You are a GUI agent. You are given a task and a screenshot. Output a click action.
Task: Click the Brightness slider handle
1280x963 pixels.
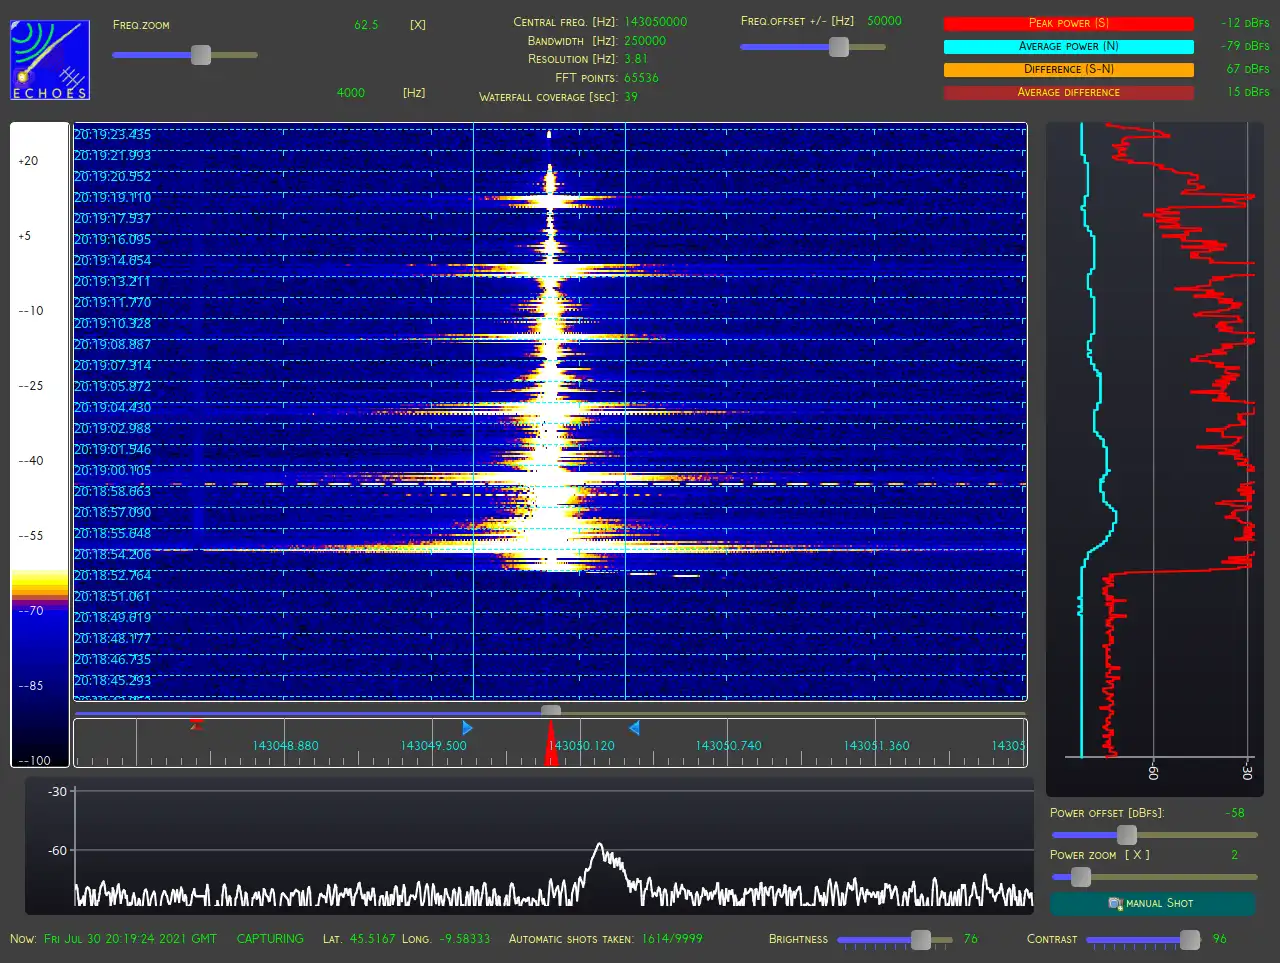tap(921, 940)
